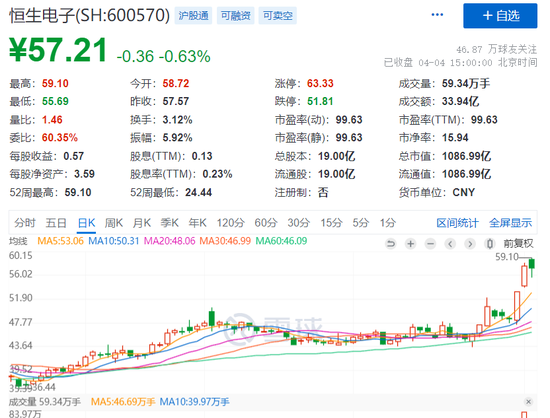Image resolution: width=550 pixels, height=418 pixels.
Task: Click the 沪股通 tag
Action: (193, 16)
